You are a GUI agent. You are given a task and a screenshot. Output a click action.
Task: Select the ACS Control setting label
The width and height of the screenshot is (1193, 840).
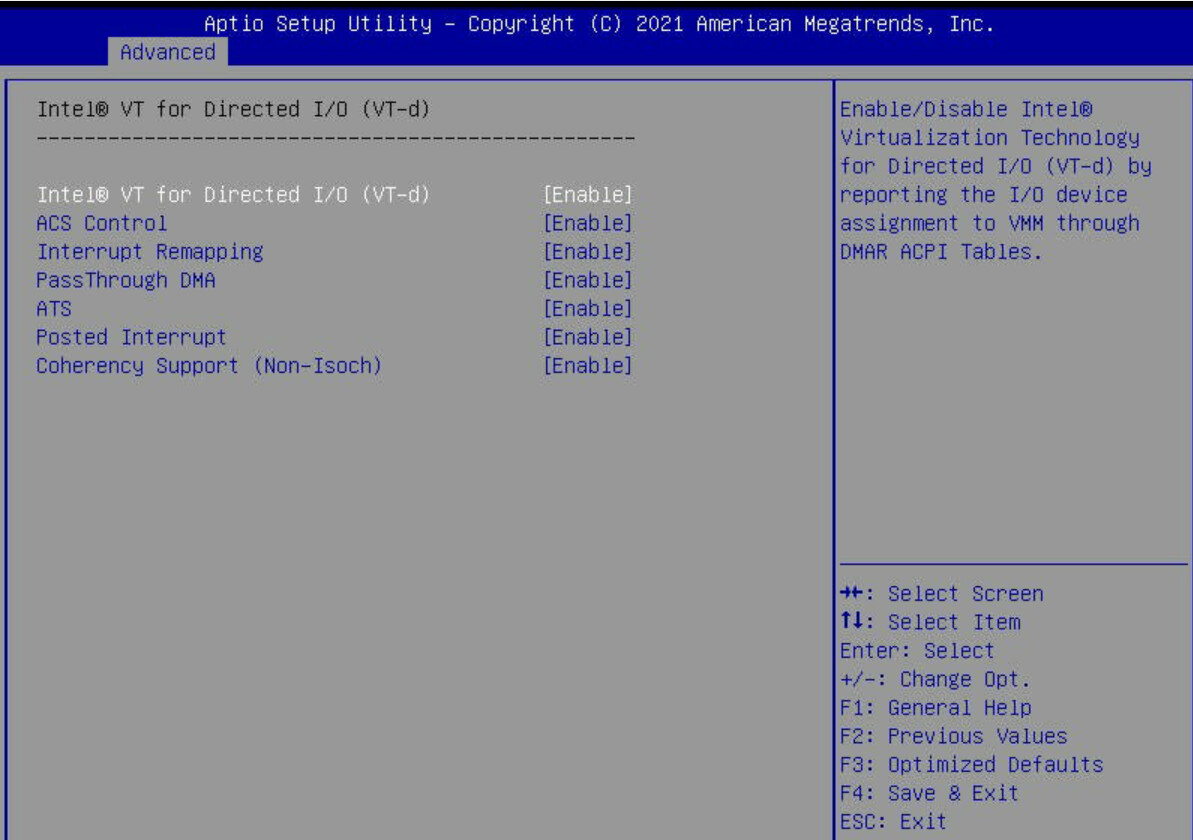pos(101,223)
